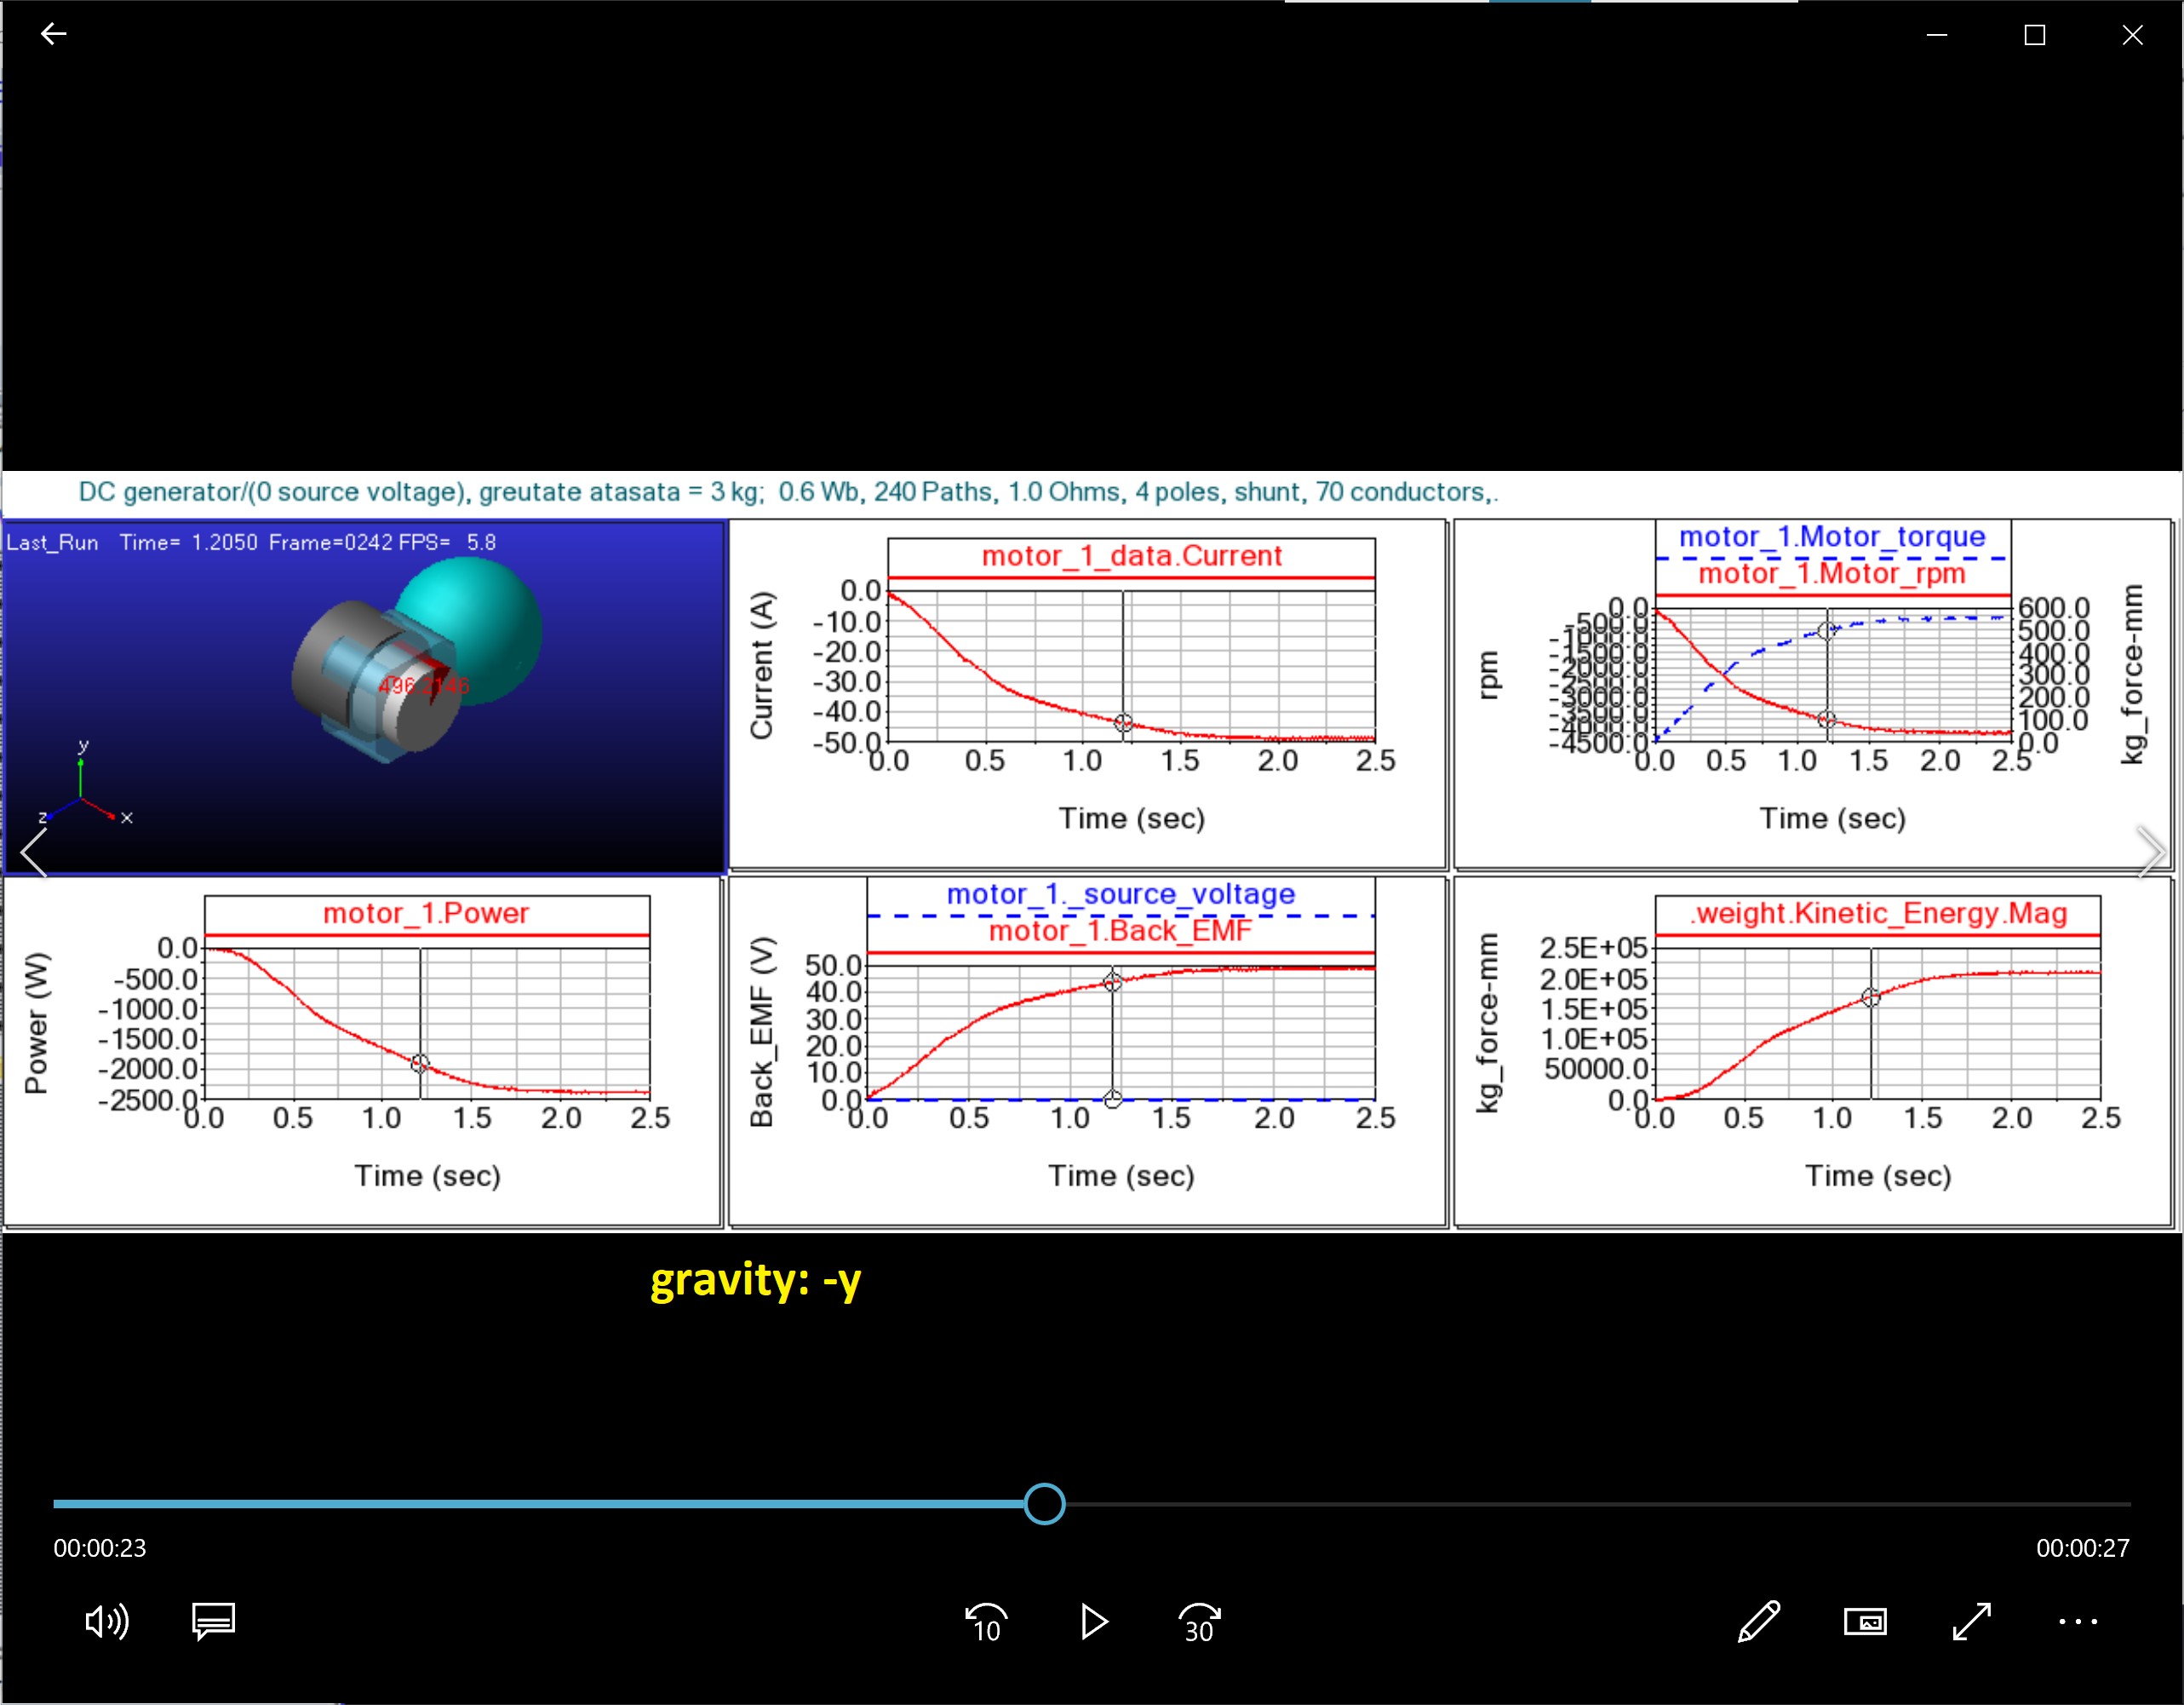Click the back arrow icon

tap(53, 34)
